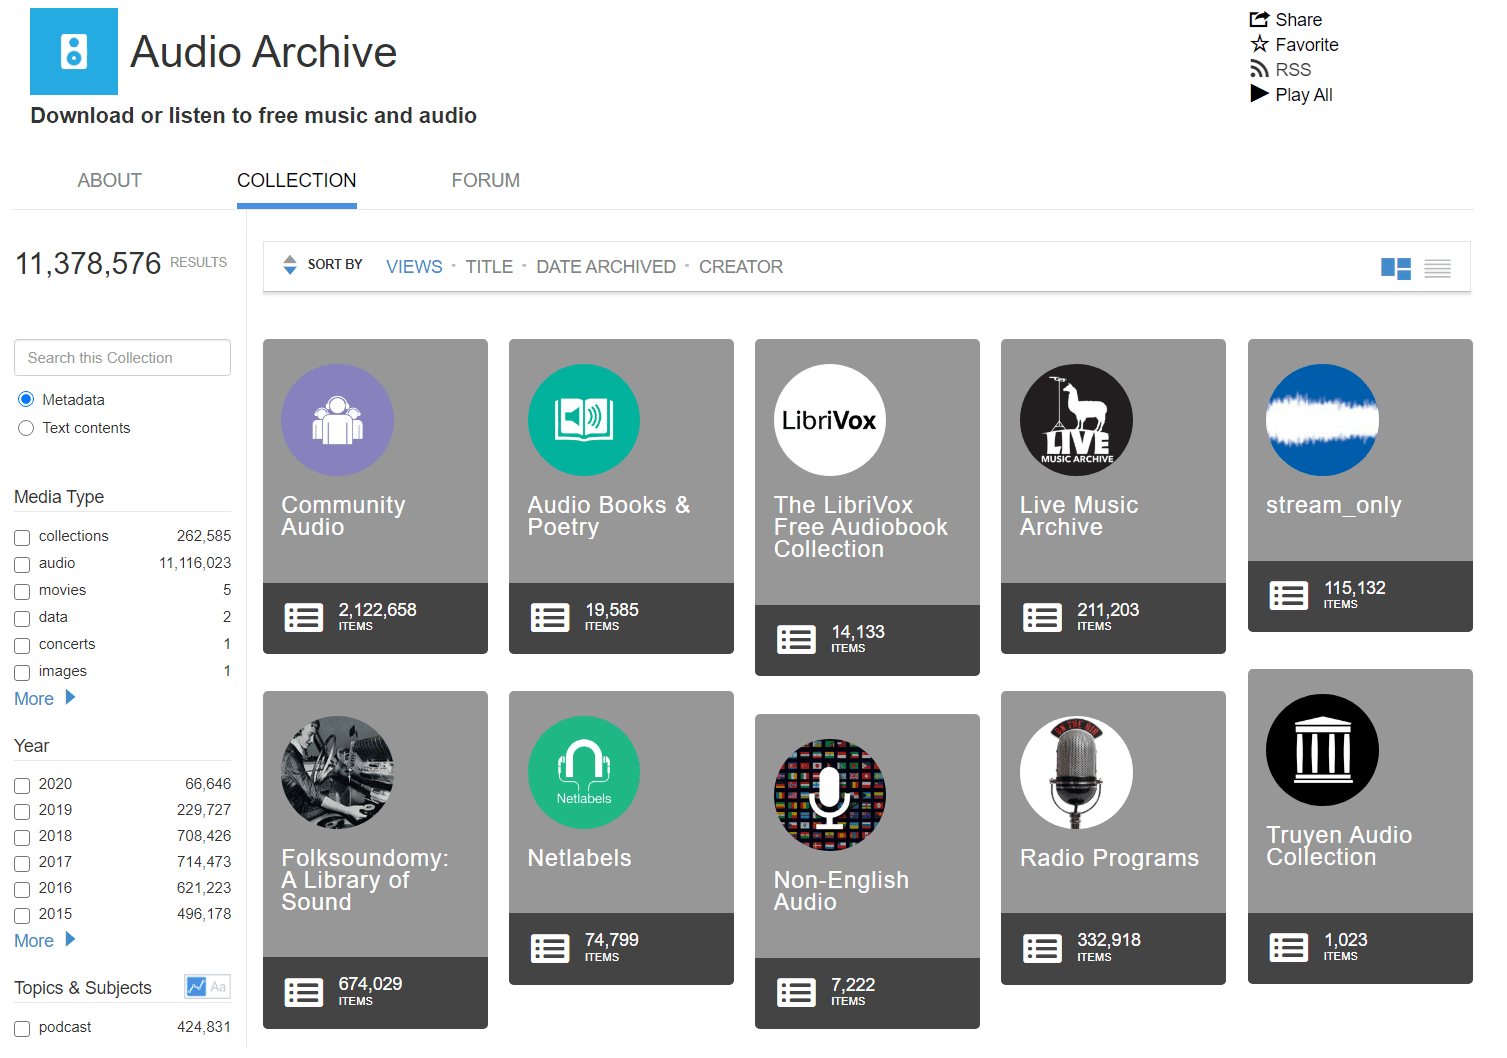Select the Text contents radio button
Image resolution: width=1507 pixels, height=1058 pixels.
point(26,428)
